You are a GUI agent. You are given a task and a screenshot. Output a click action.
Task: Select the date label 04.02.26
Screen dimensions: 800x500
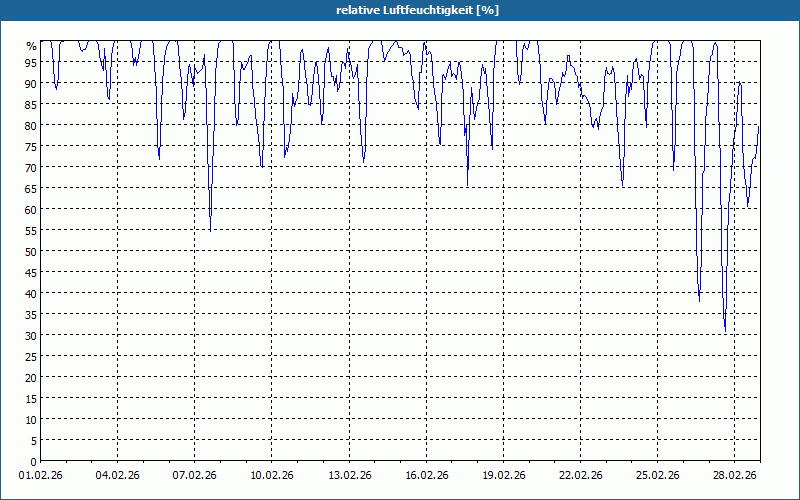coord(117,475)
